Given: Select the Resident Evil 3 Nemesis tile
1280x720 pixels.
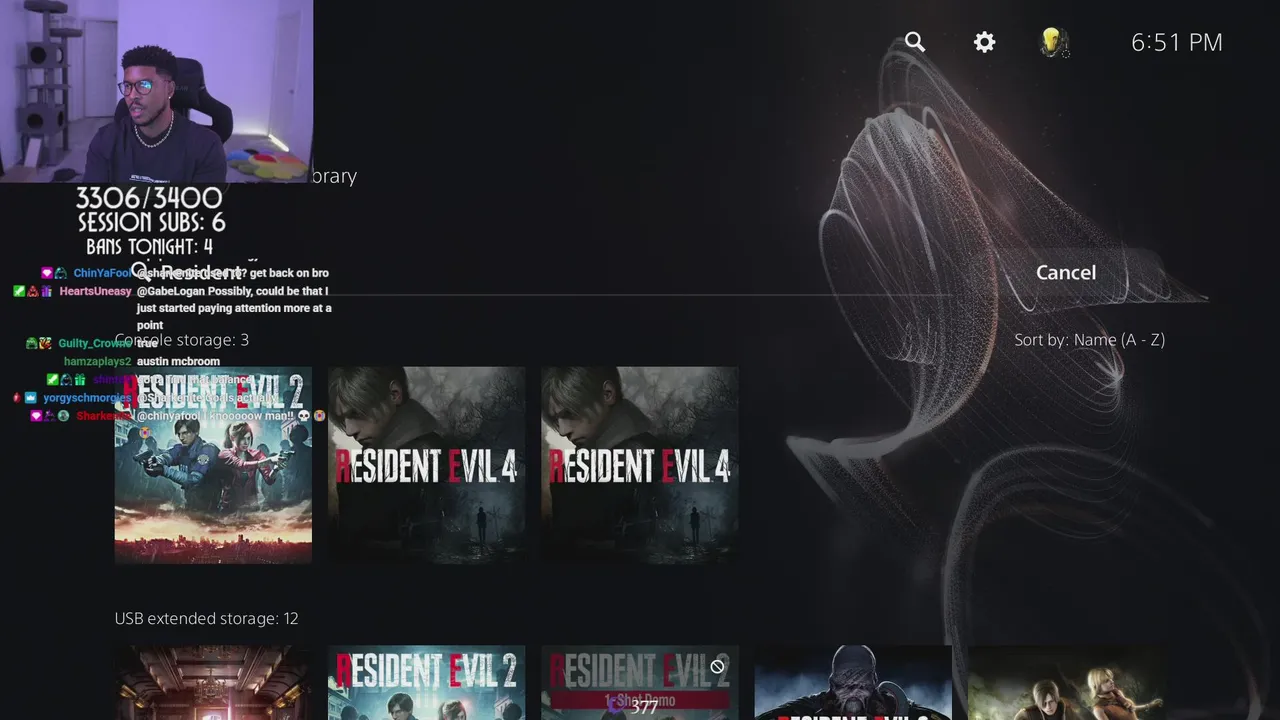Looking at the screenshot, I should [x=853, y=683].
